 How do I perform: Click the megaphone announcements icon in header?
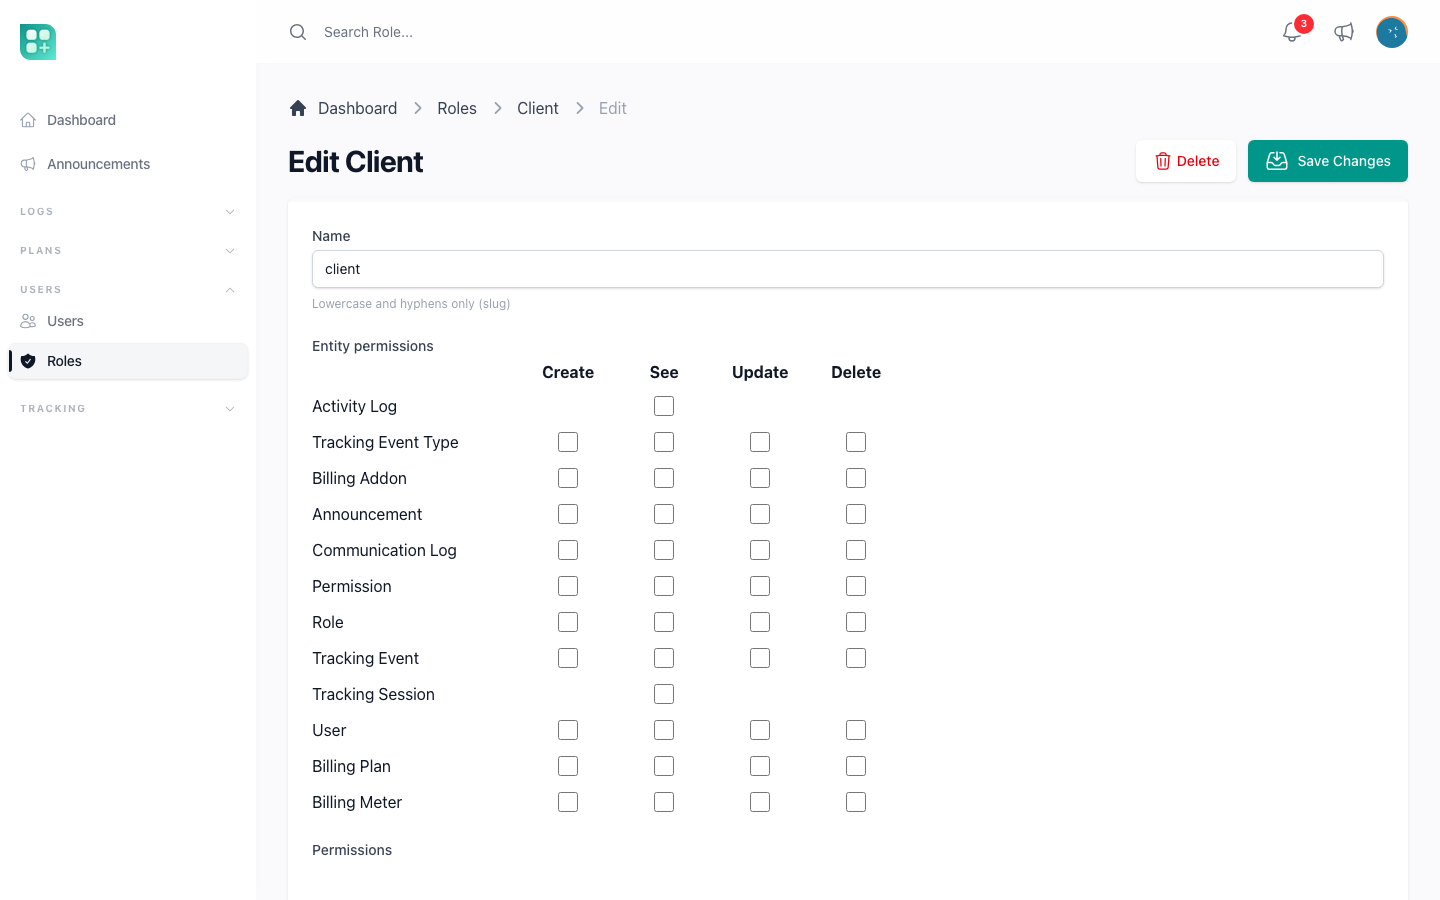pyautogui.click(x=1344, y=32)
